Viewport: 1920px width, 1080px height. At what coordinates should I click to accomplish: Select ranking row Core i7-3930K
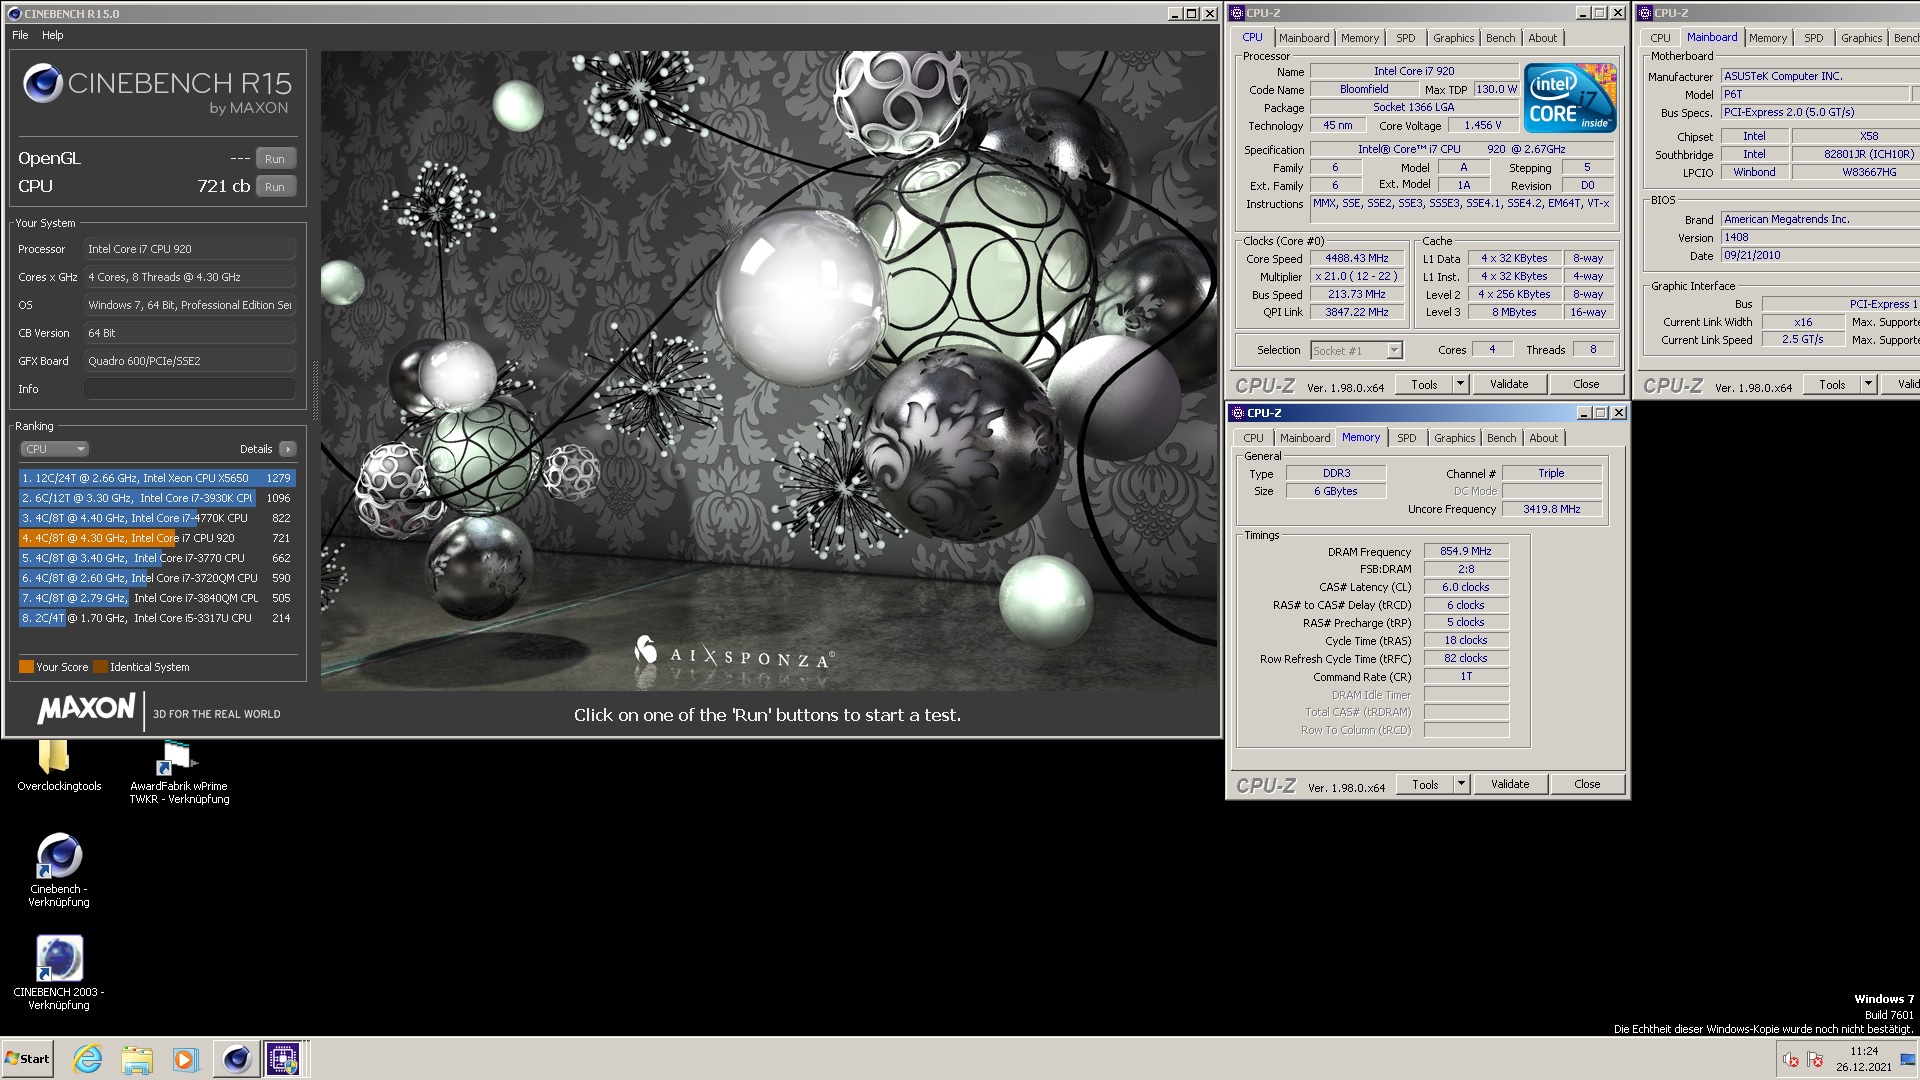[157, 498]
